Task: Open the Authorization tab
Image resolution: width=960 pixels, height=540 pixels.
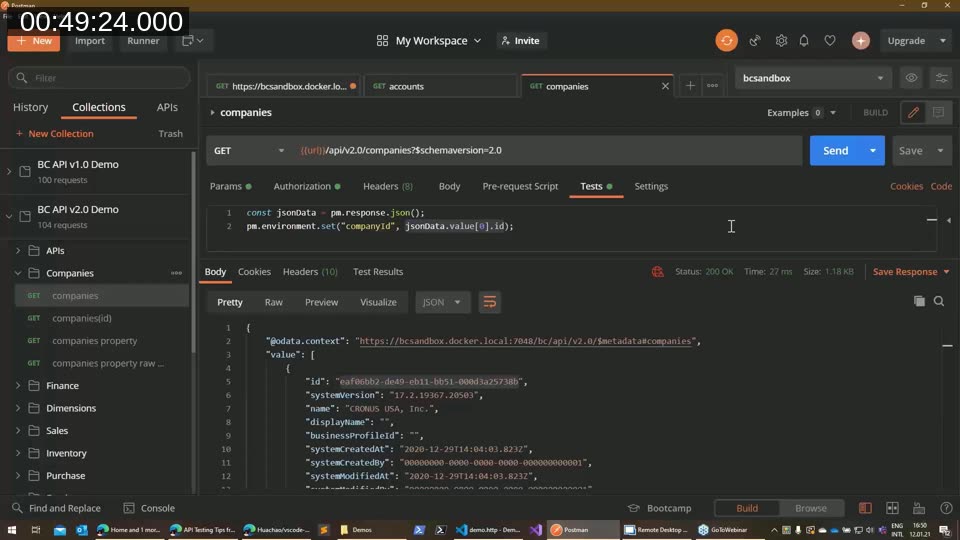Action: pyautogui.click(x=307, y=186)
